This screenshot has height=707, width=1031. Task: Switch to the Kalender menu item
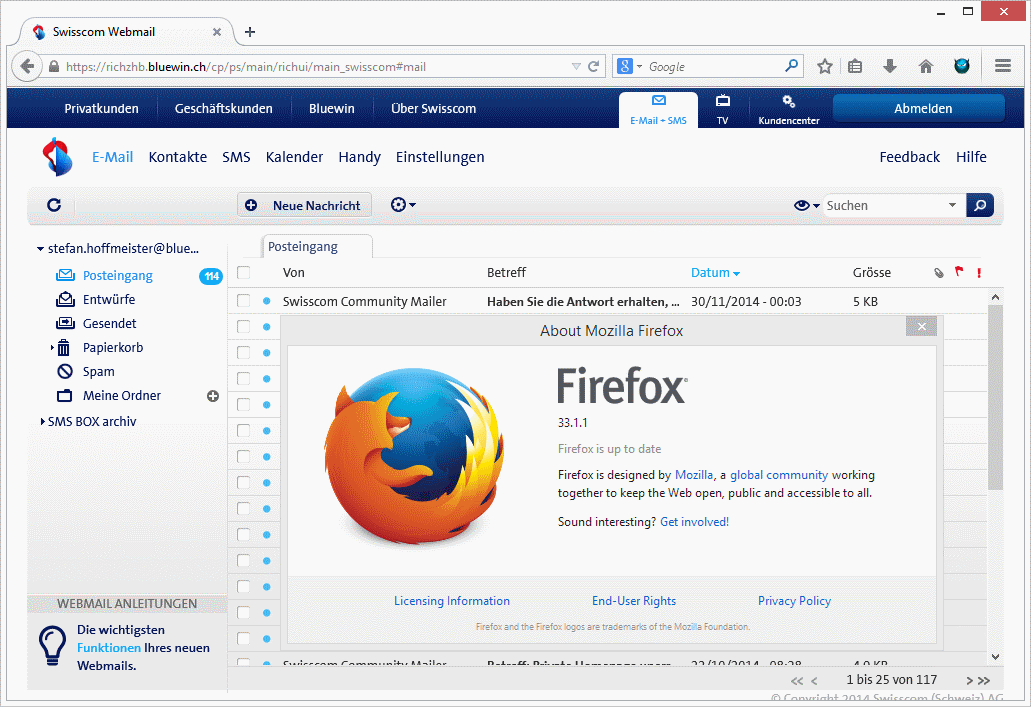(x=294, y=157)
